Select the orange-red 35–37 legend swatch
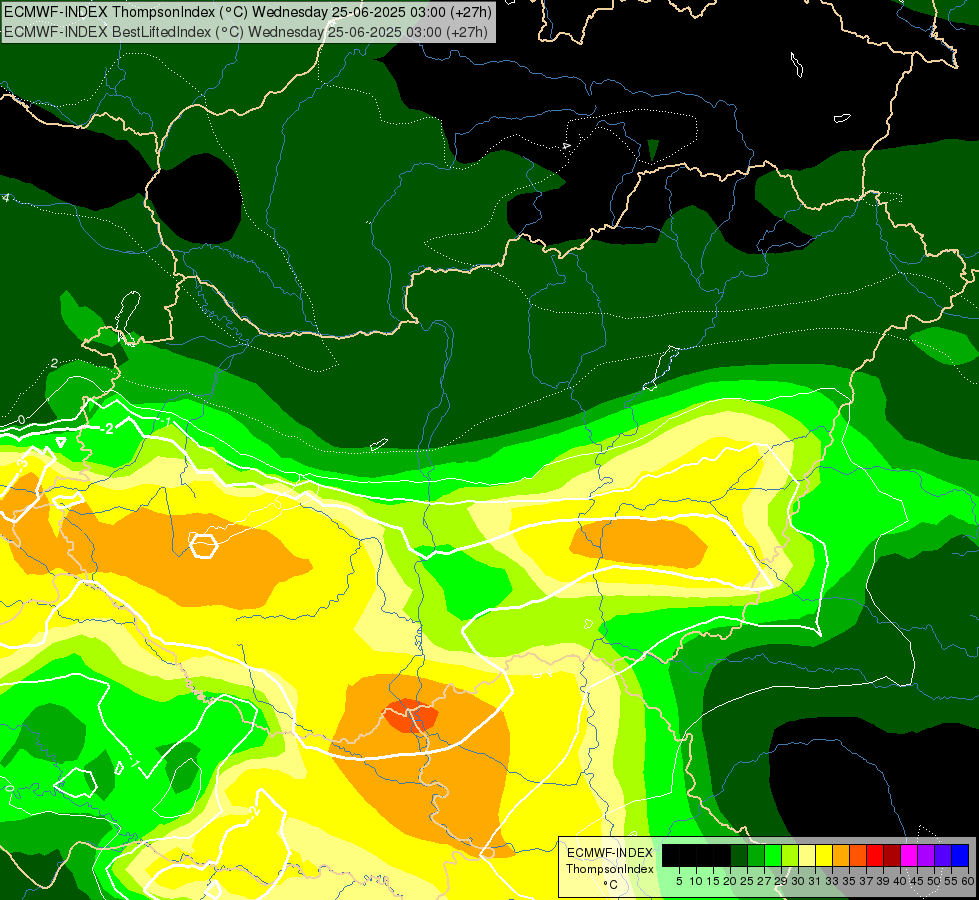The width and height of the screenshot is (979, 900). click(x=858, y=855)
